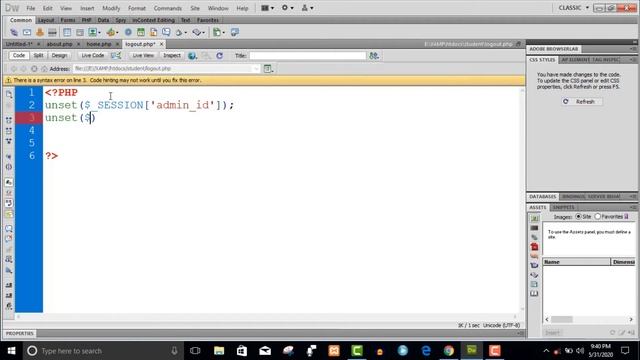This screenshot has width=640, height=360.
Task: Click the Preview in Browser globe icon
Action: point(192,56)
